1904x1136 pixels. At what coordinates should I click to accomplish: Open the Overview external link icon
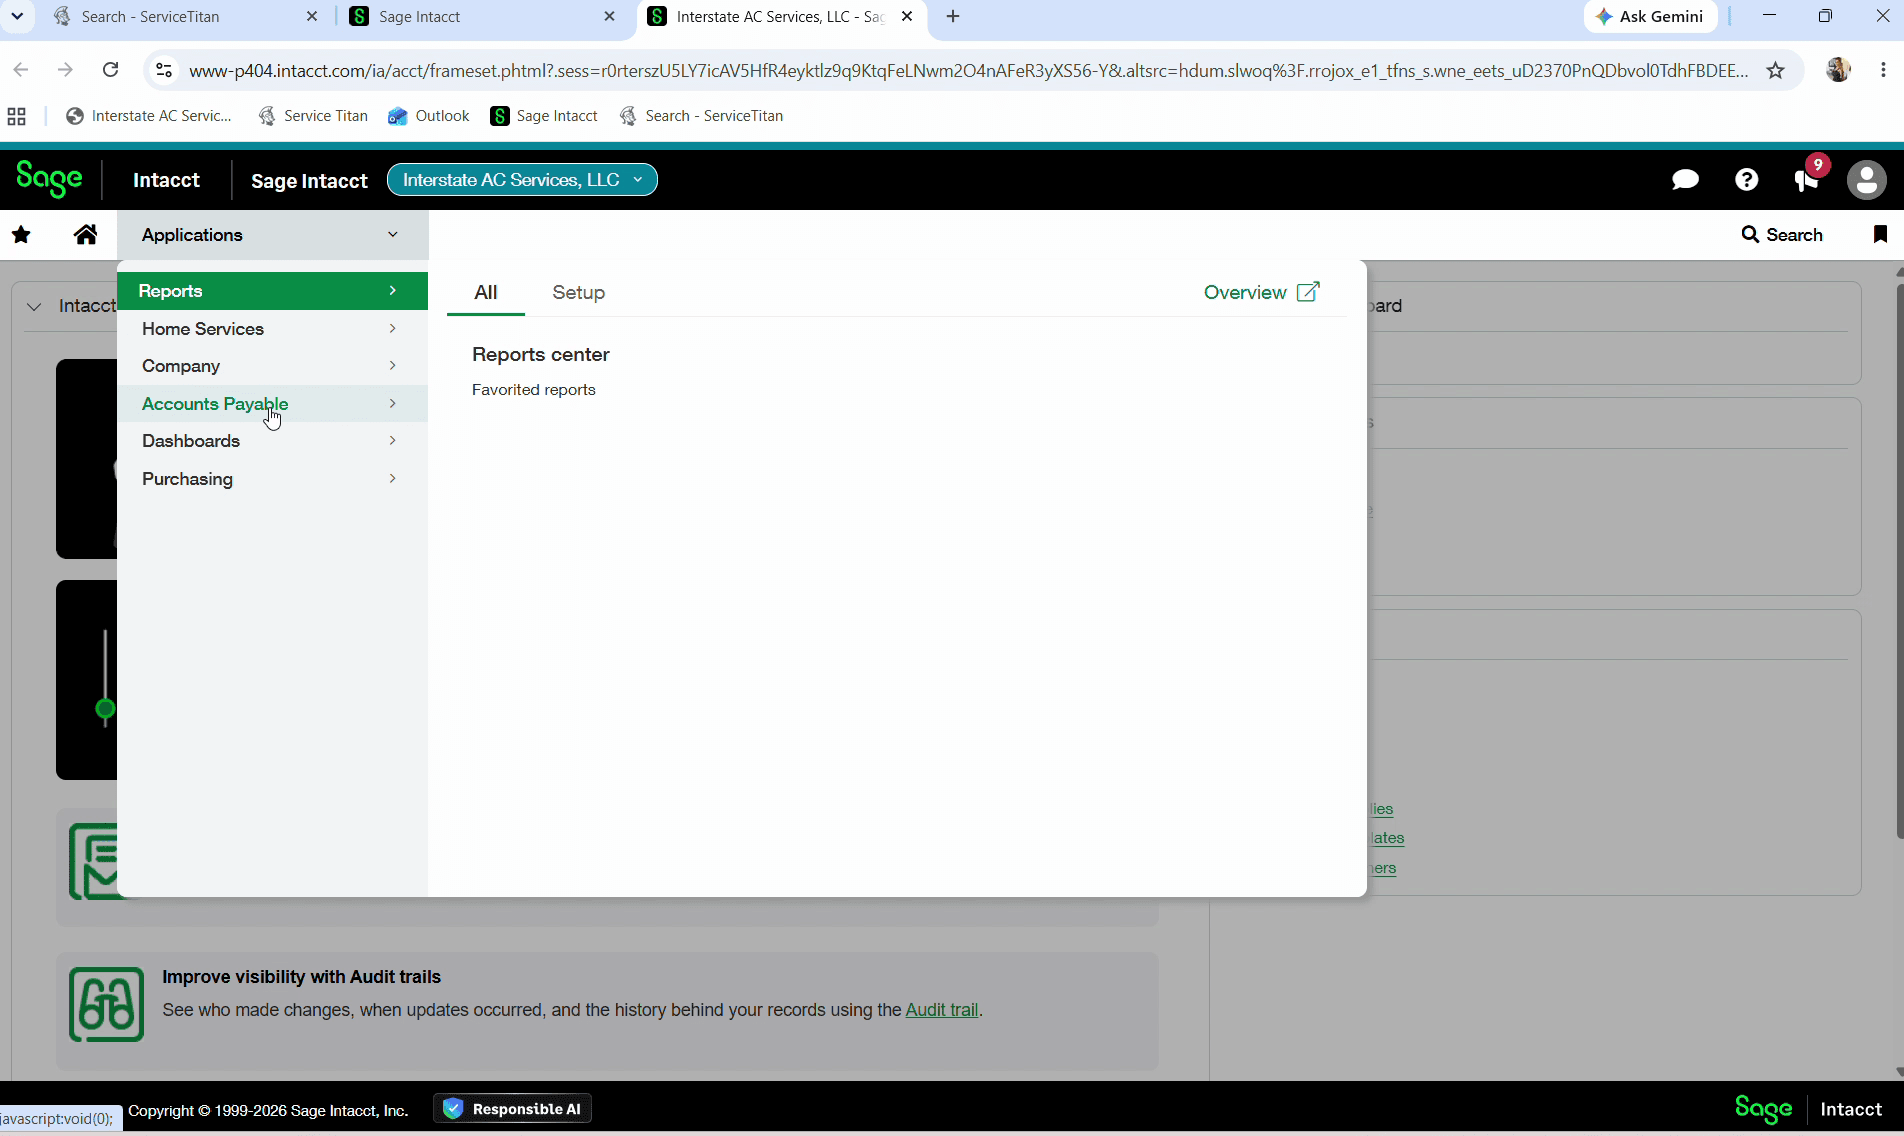(1308, 292)
